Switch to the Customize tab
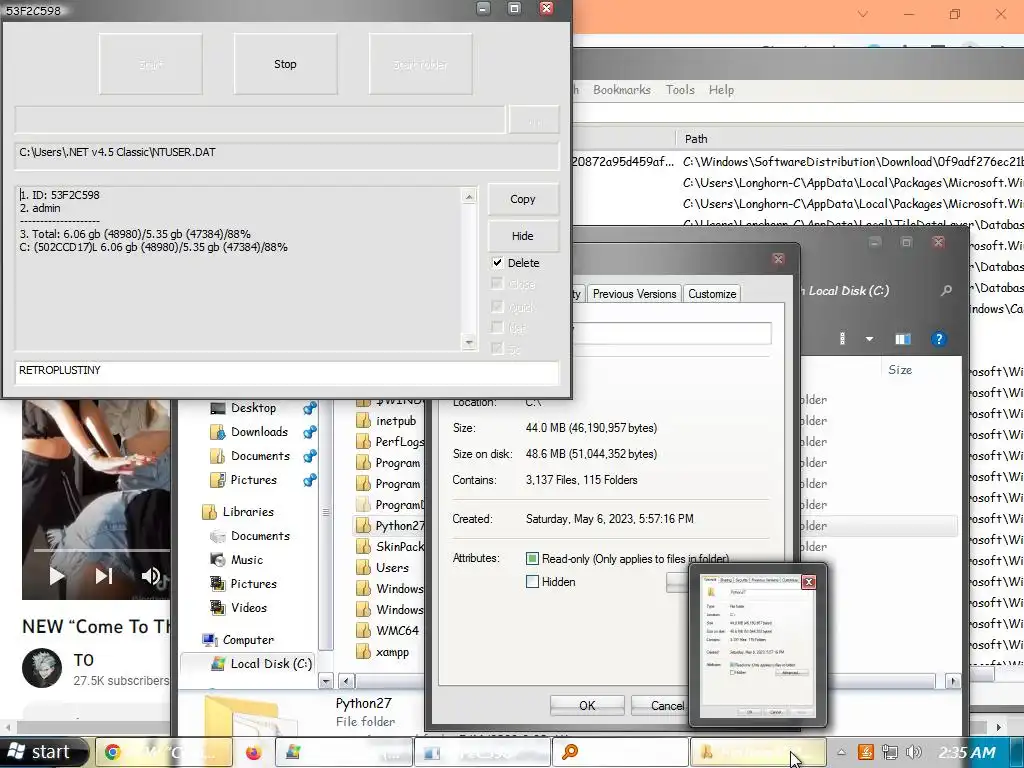 [712, 294]
